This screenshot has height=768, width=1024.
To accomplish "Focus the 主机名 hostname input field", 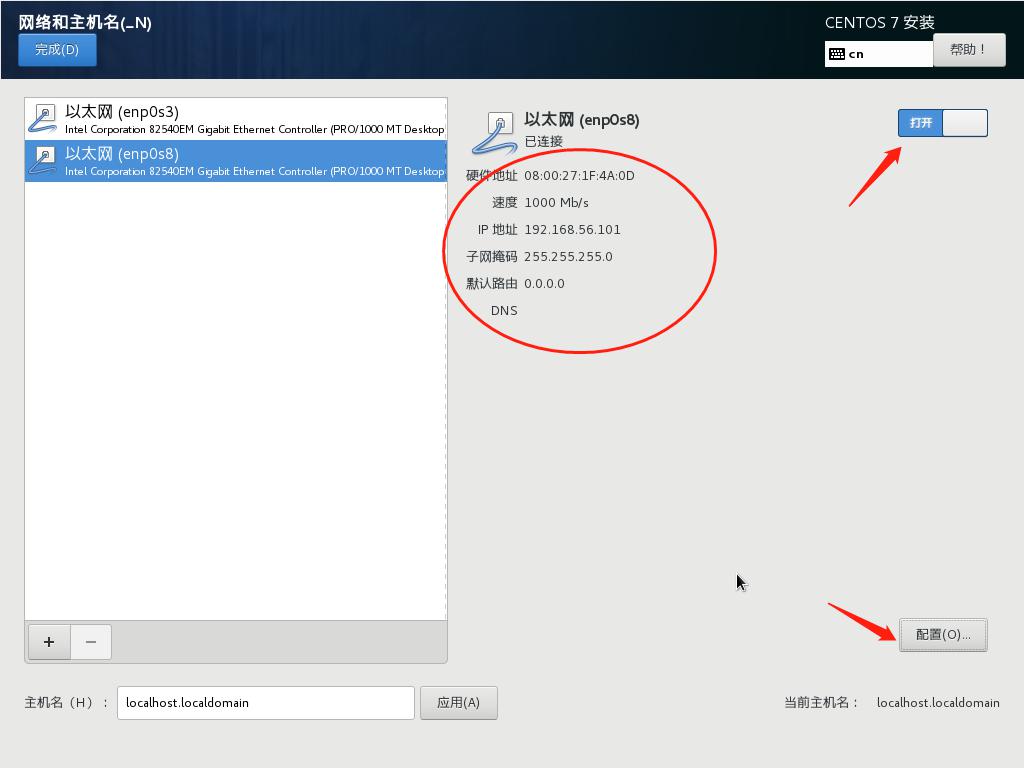I will click(266, 703).
